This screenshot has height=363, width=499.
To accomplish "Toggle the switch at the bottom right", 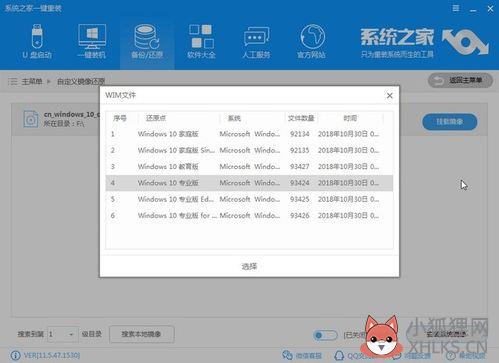I will (325, 335).
